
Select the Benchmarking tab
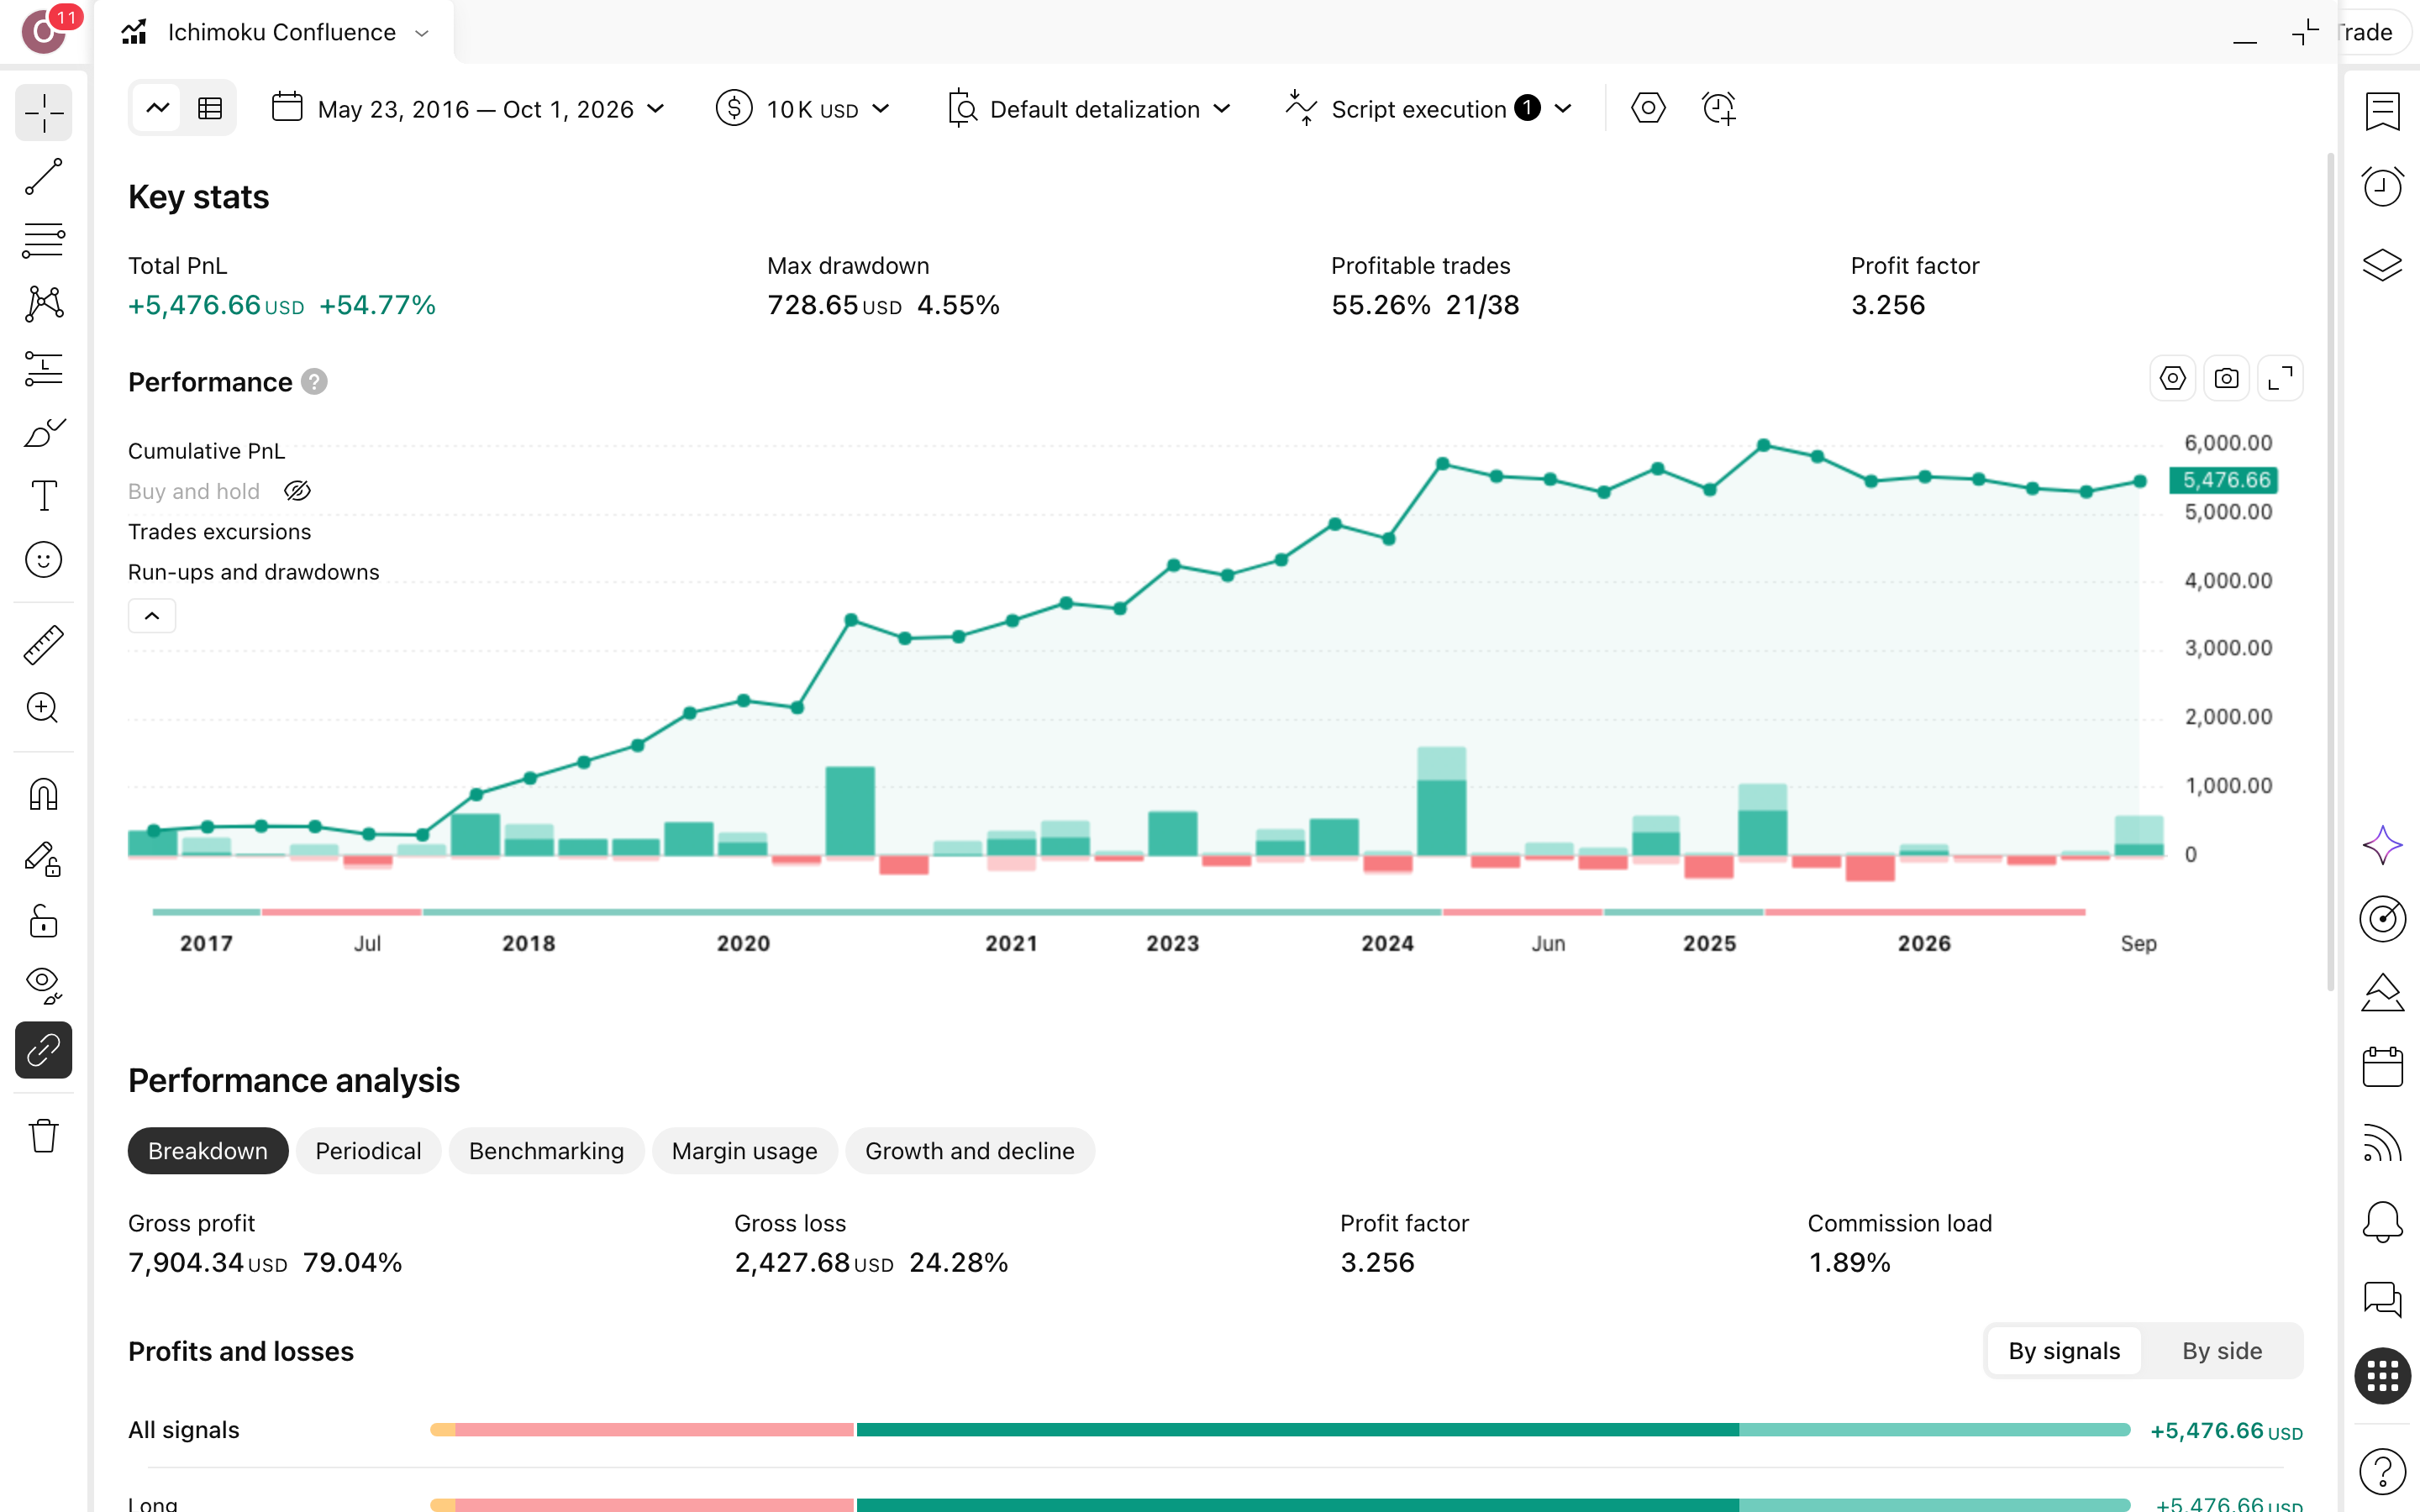(546, 1151)
